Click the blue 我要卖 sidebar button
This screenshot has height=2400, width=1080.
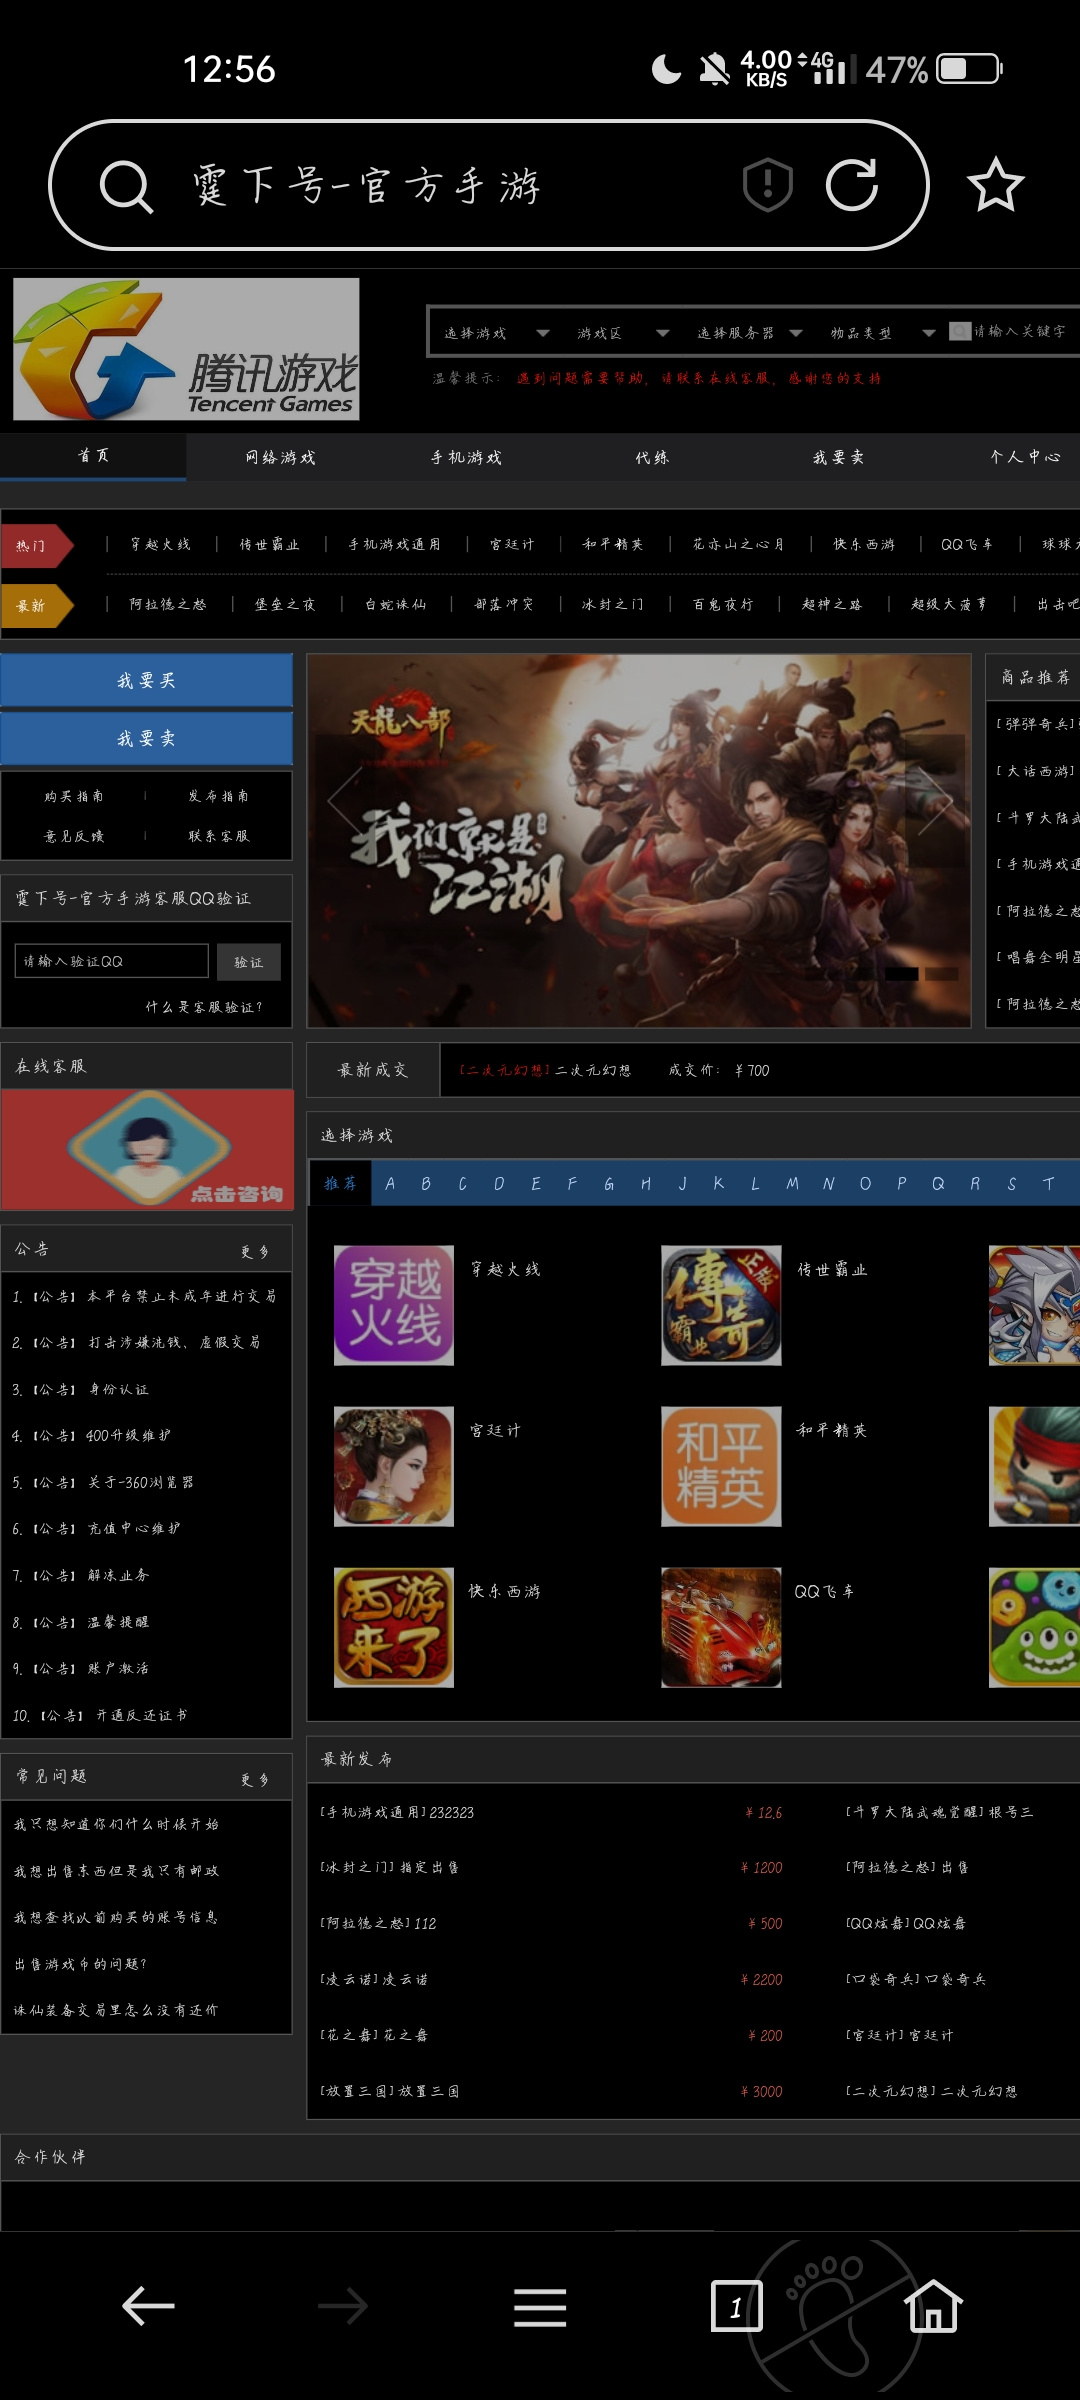pos(146,738)
